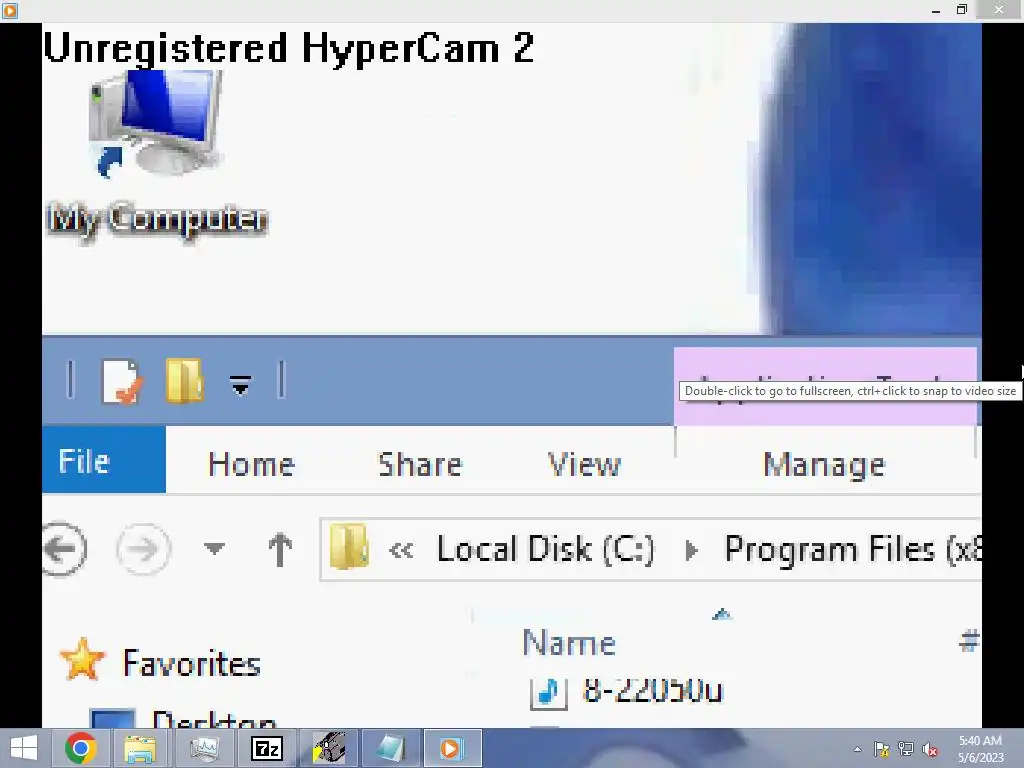The height and width of the screenshot is (768, 1024).
Task: Click the muted volume tray icon
Action: tap(930, 749)
